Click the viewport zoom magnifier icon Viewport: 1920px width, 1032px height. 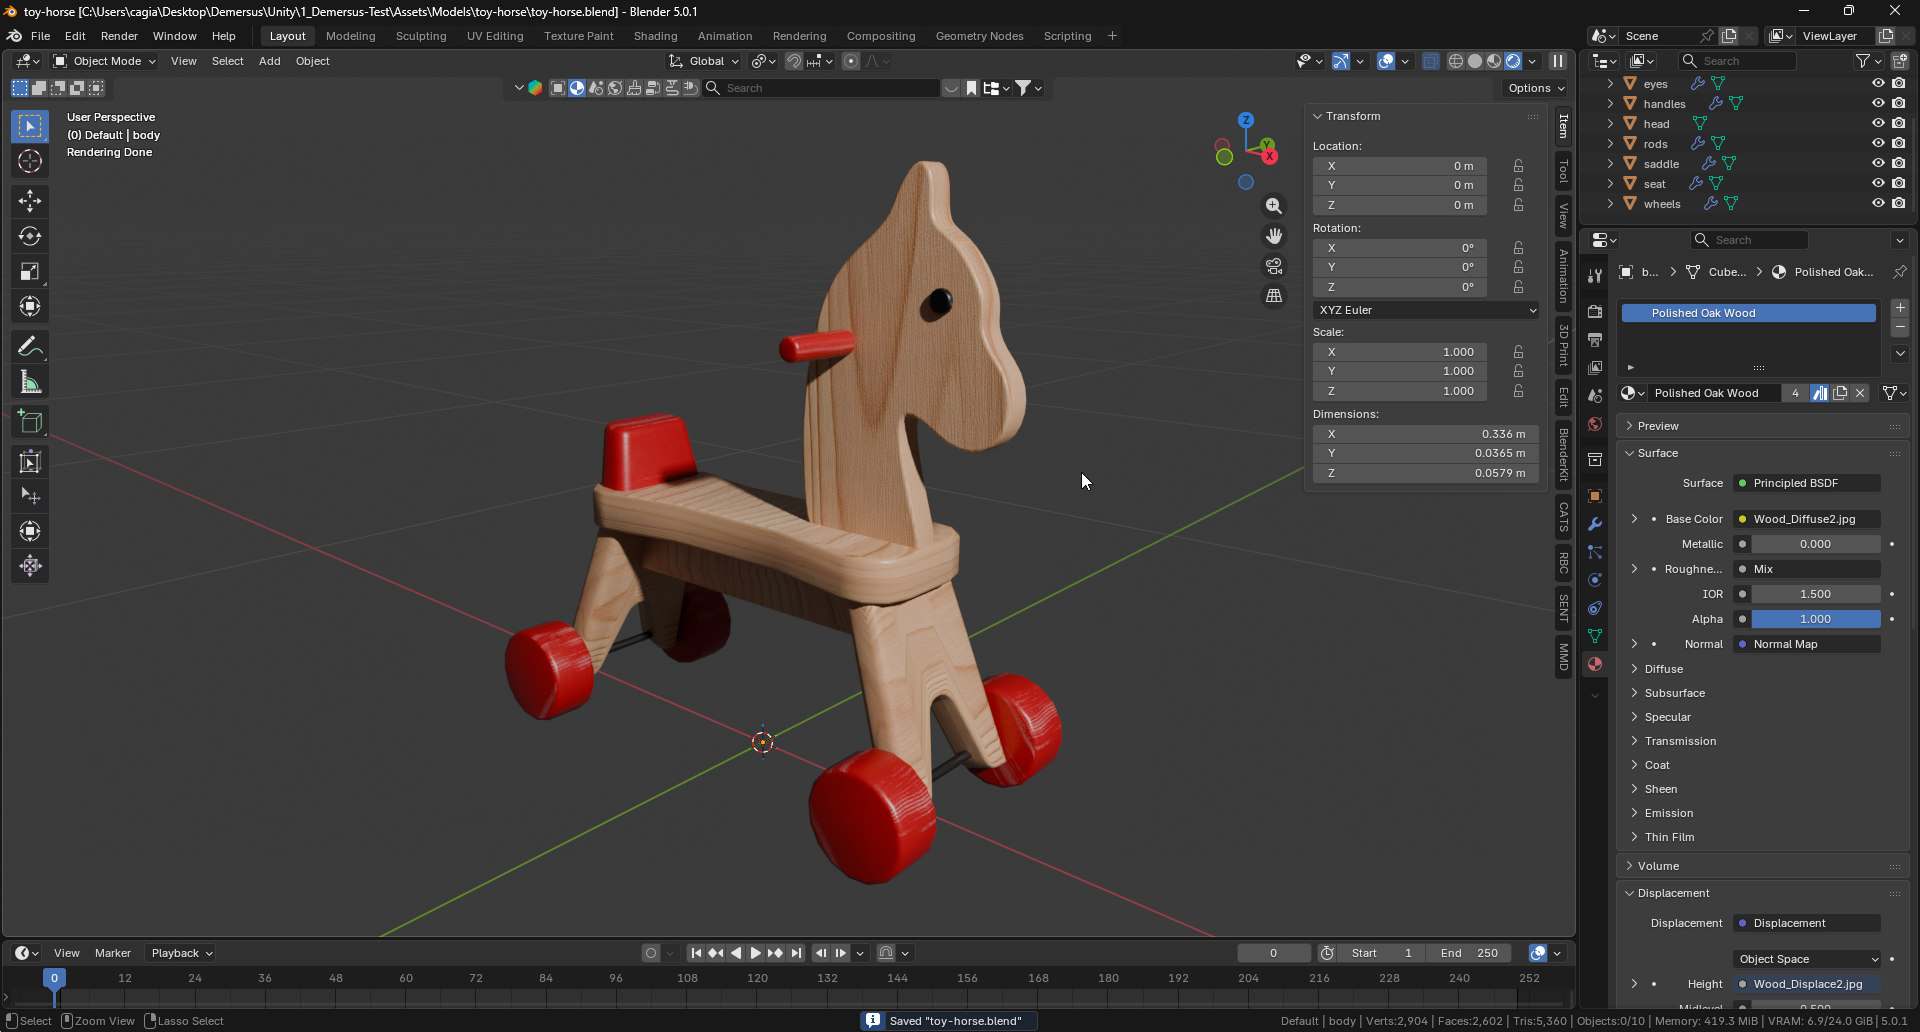coord(1273,206)
